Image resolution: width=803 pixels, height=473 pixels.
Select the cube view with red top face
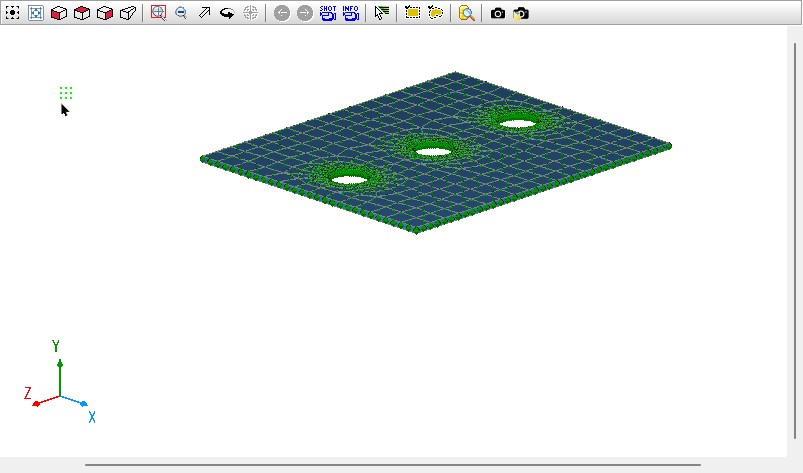coord(82,13)
